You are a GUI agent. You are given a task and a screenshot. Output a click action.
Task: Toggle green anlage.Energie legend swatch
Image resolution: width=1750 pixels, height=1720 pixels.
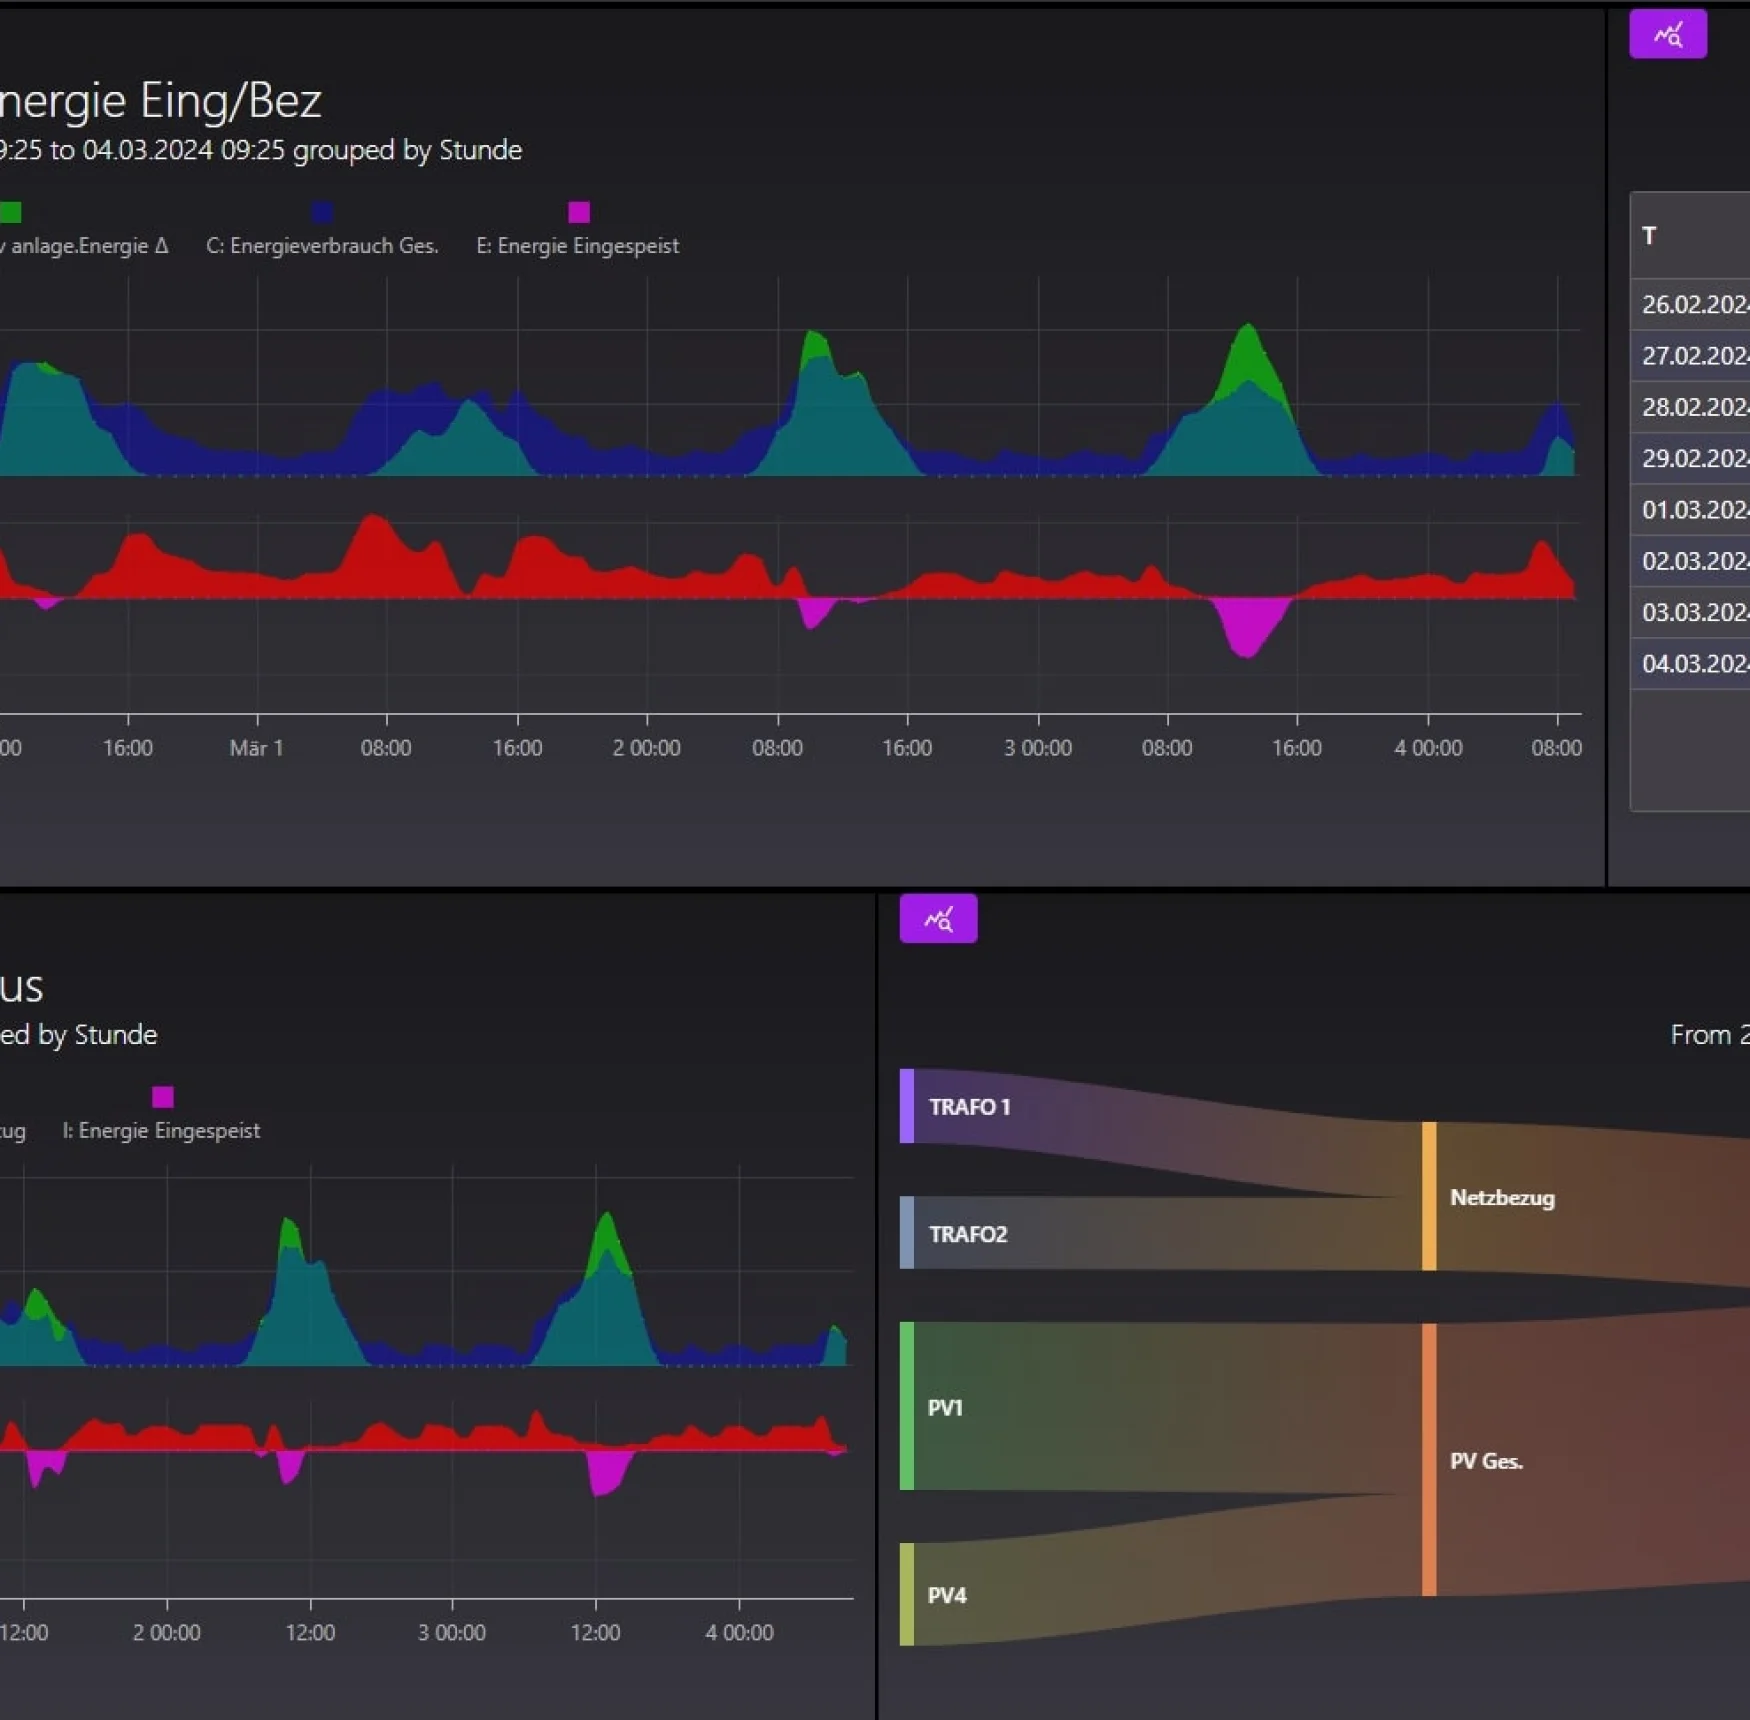pyautogui.click(x=11, y=212)
